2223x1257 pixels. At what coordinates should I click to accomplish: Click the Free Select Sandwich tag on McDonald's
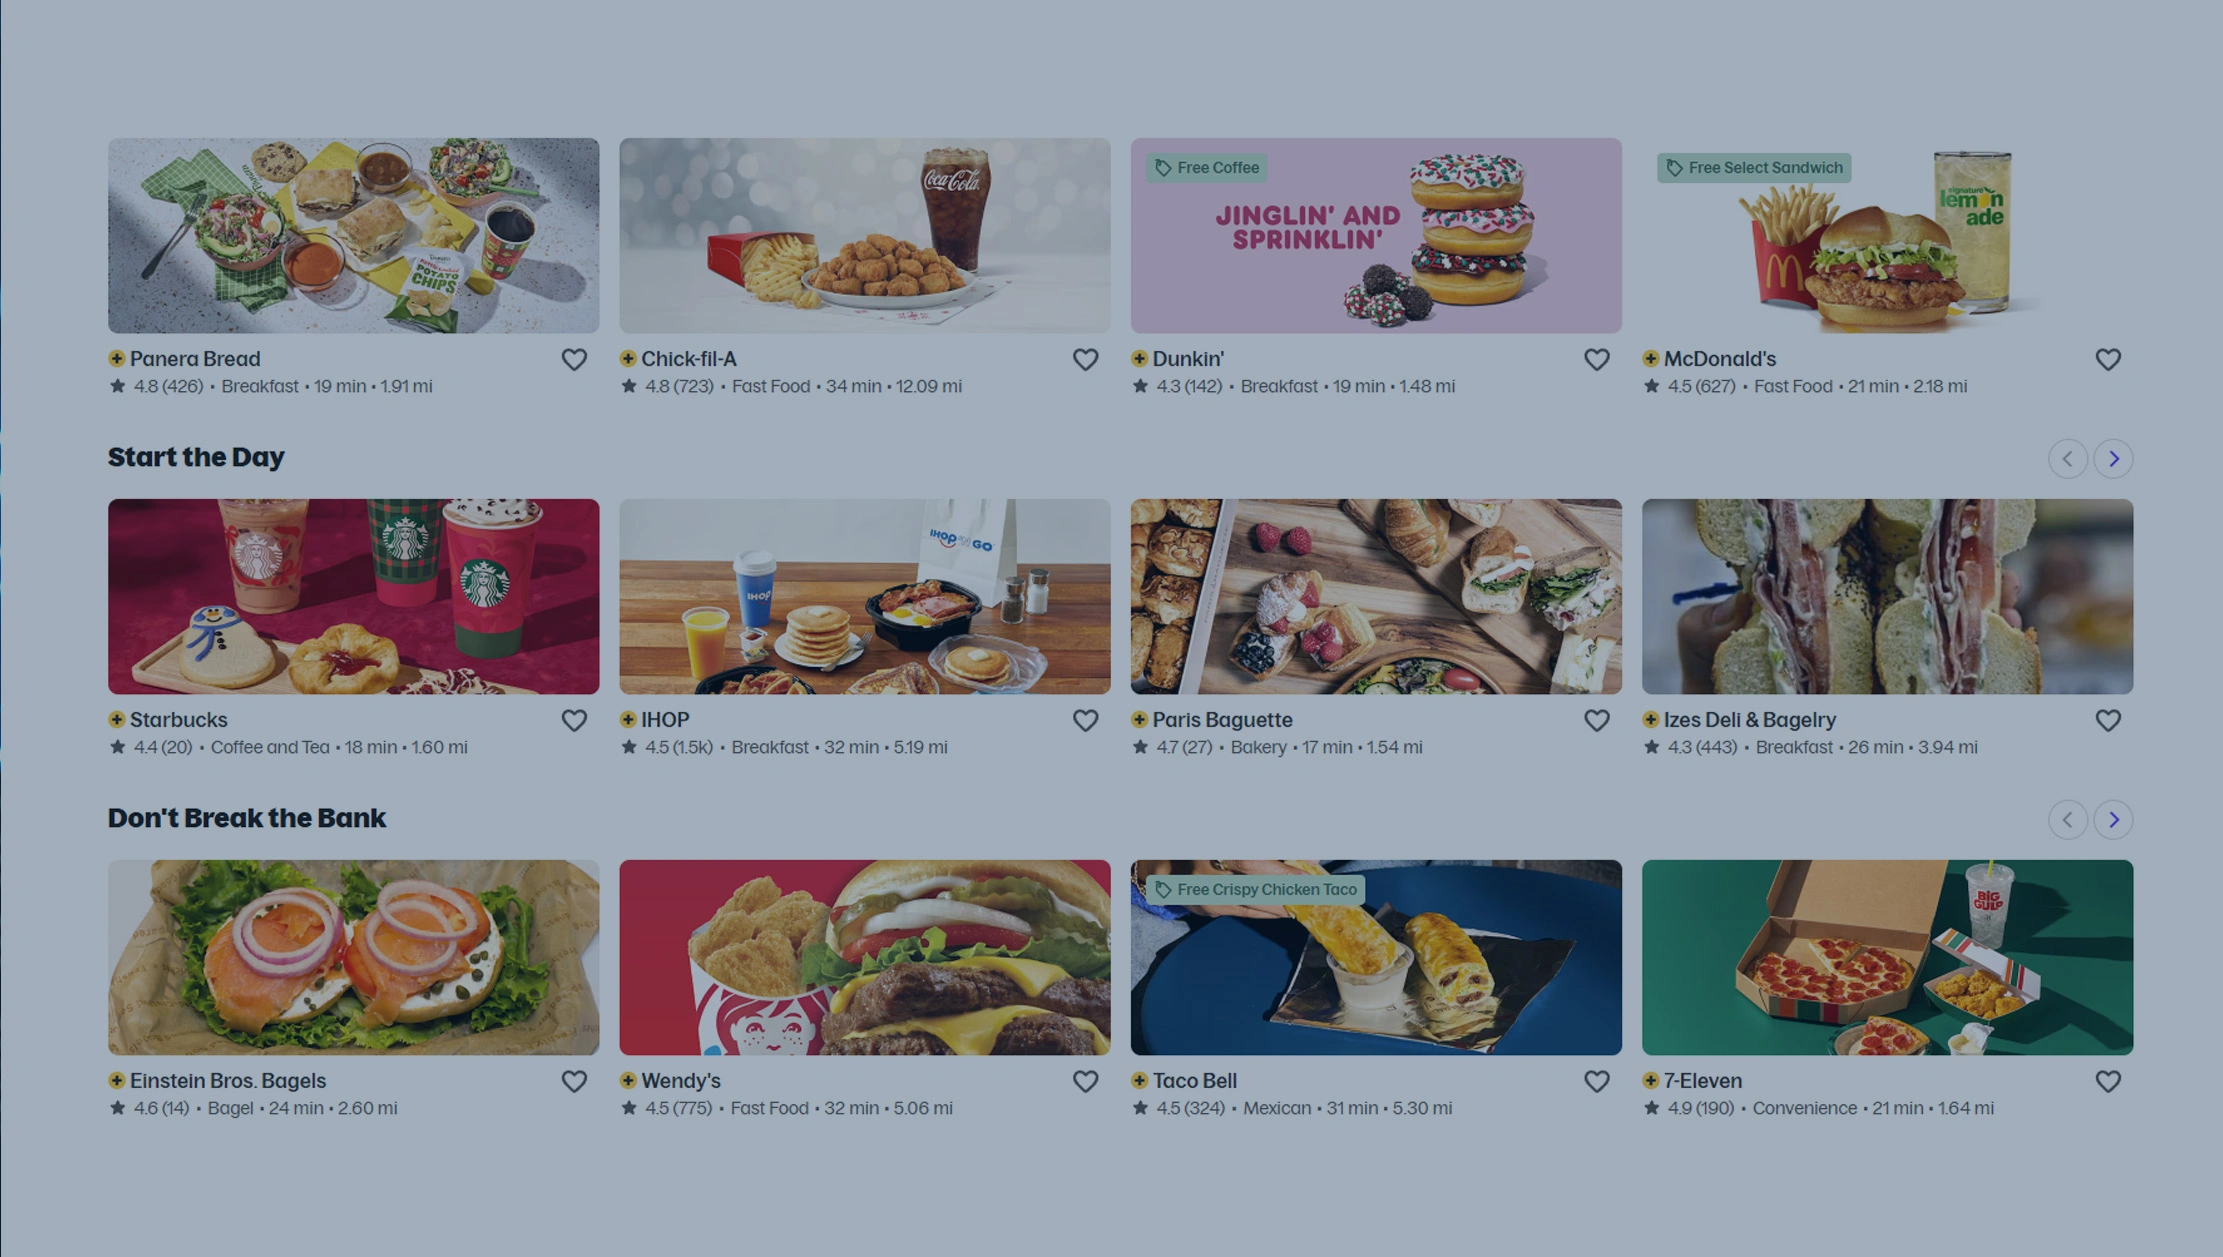click(1754, 168)
